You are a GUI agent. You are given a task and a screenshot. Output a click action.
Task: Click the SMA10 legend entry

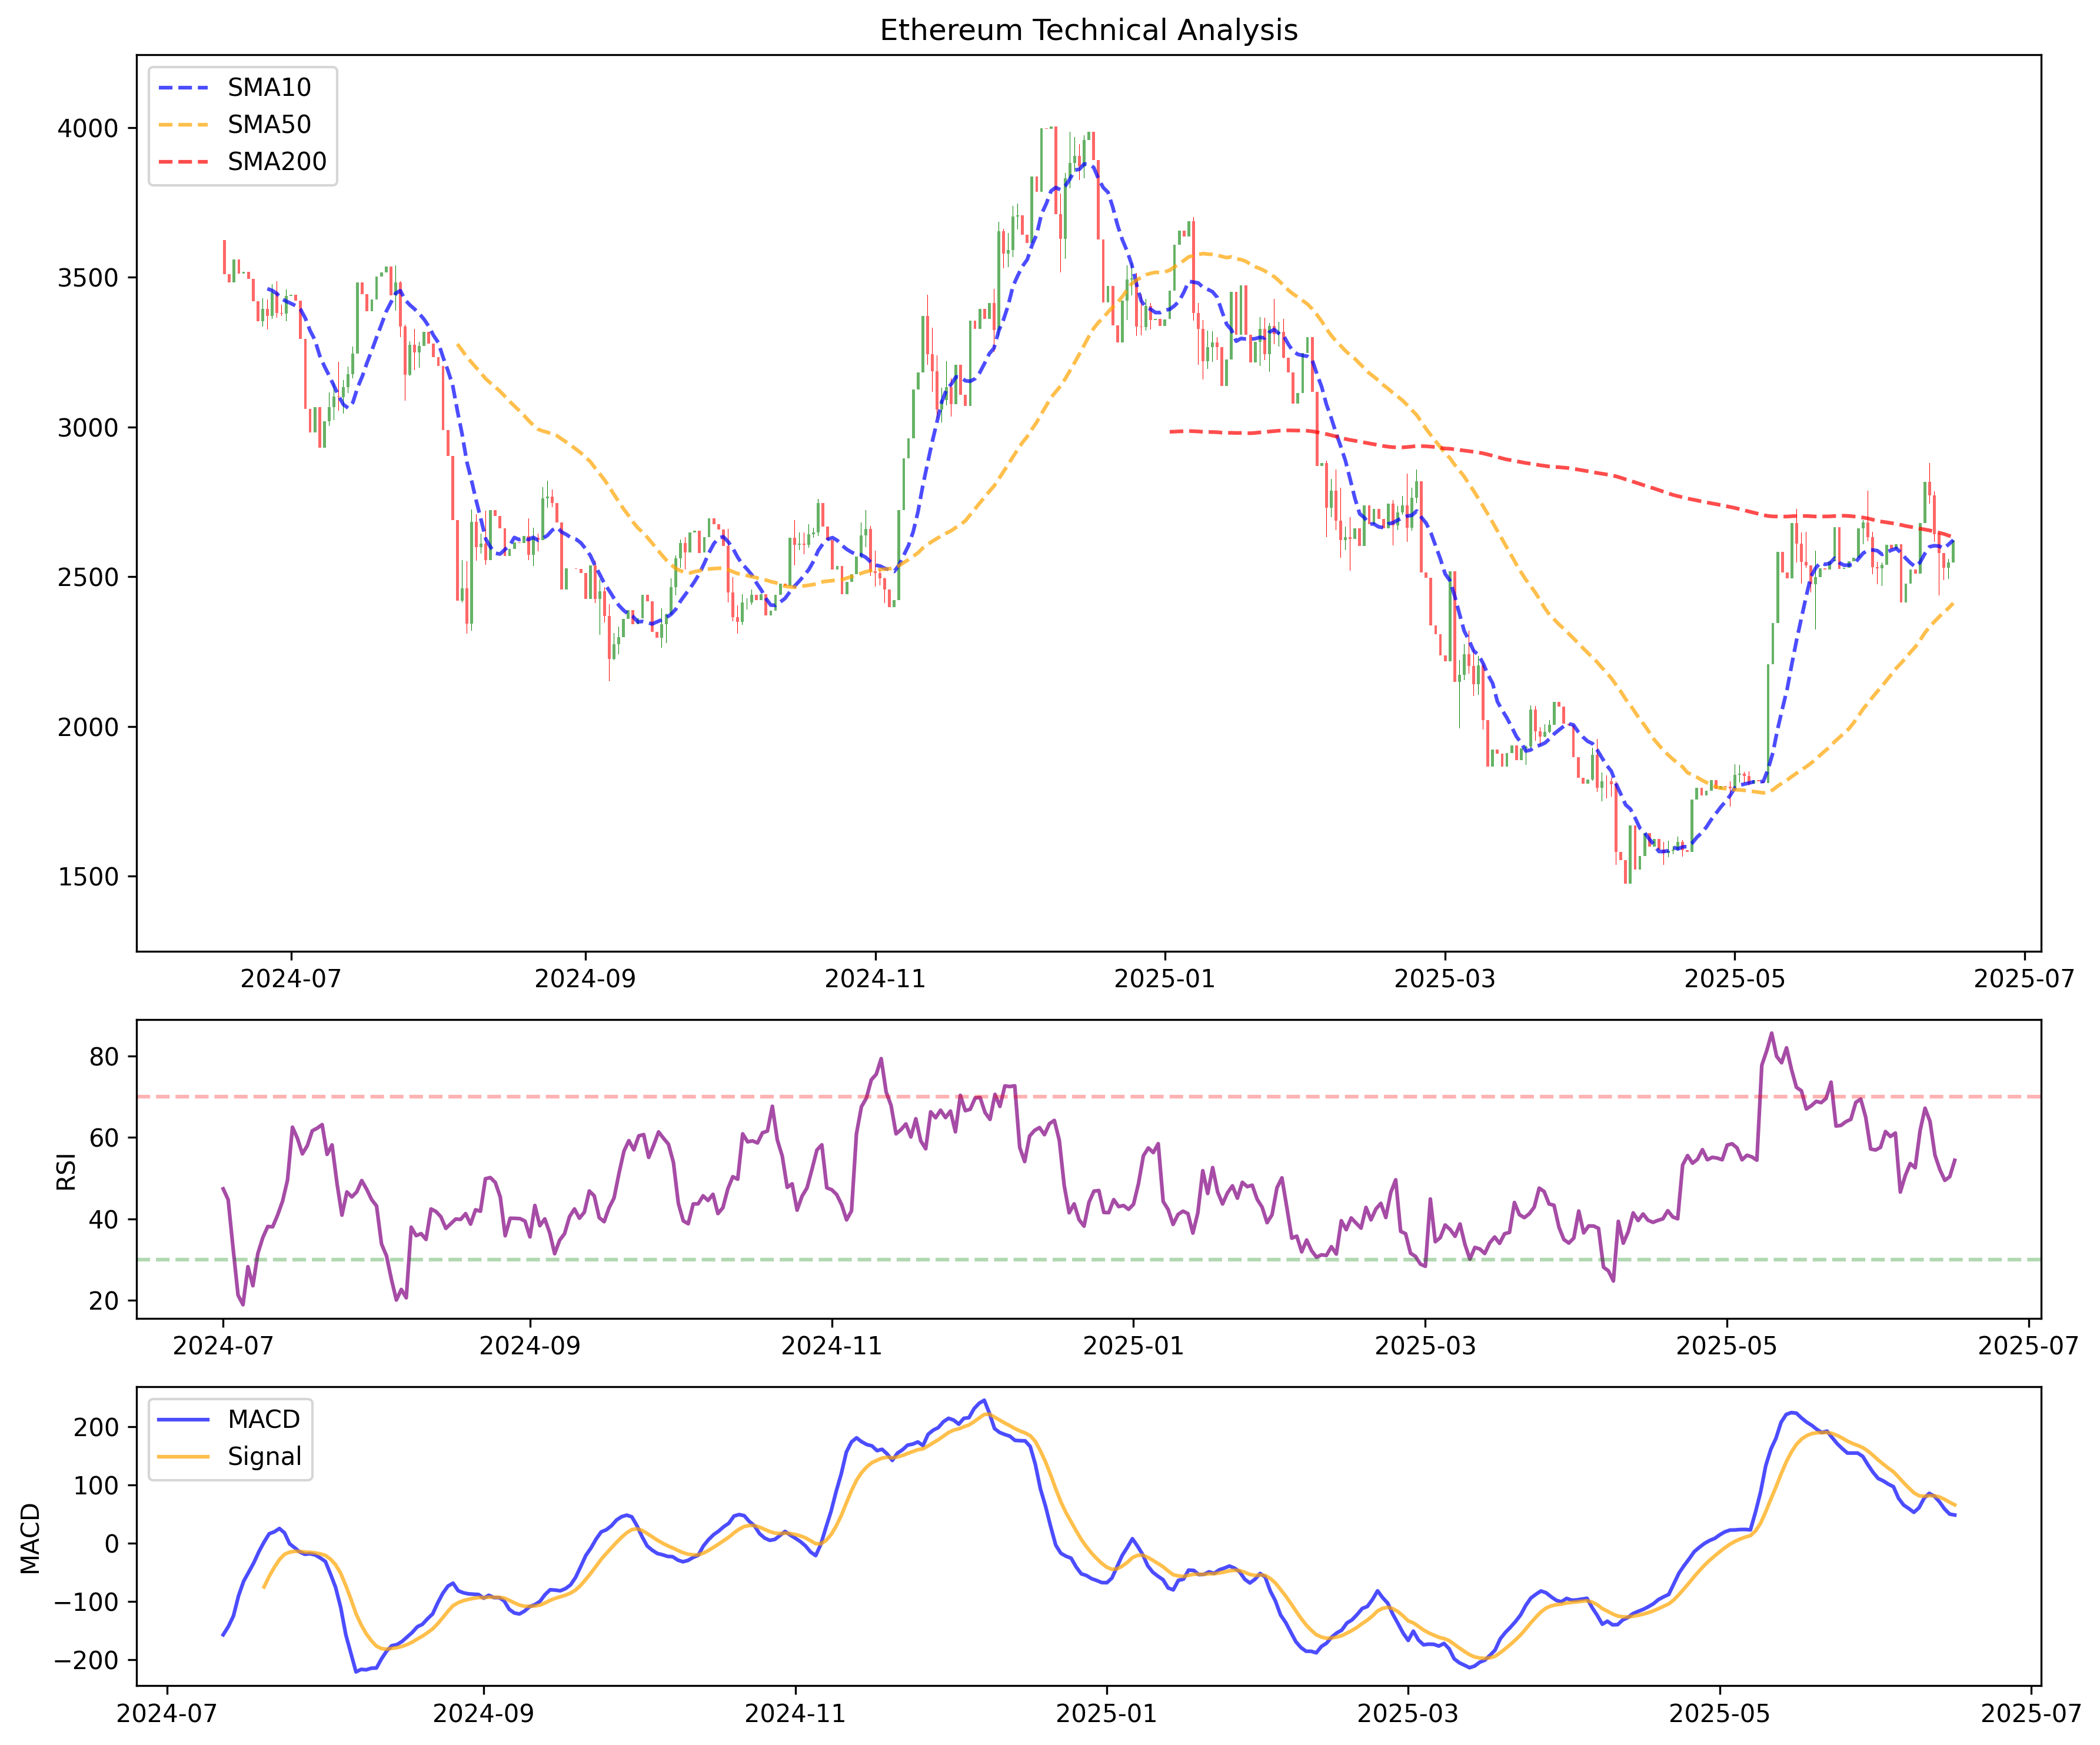(x=269, y=88)
